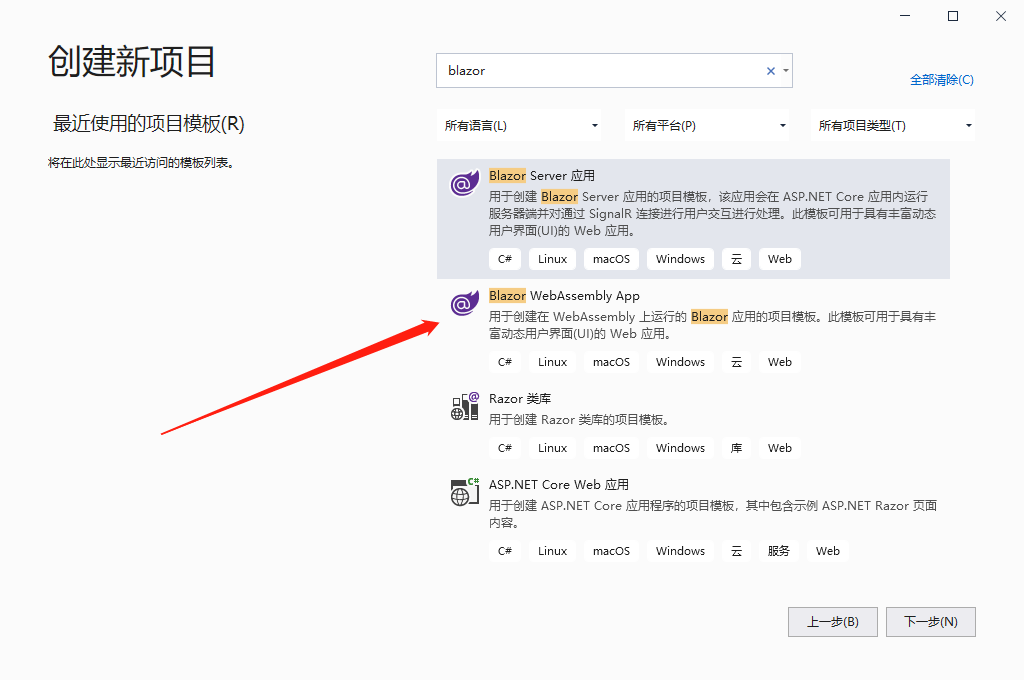Click the 上一步(B) back button

click(833, 622)
